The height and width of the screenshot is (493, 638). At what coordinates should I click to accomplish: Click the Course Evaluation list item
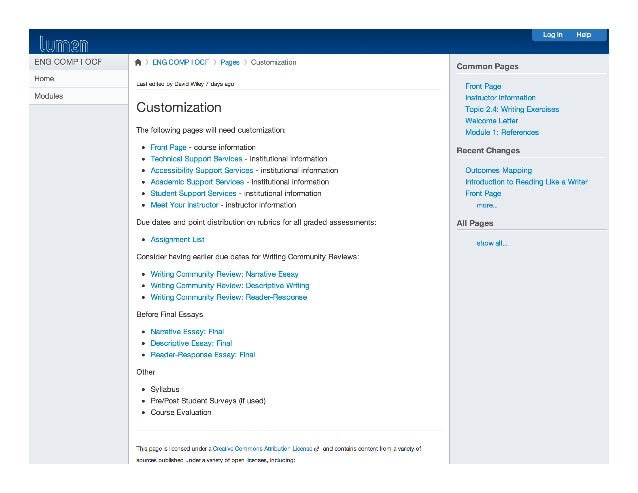pos(181,412)
